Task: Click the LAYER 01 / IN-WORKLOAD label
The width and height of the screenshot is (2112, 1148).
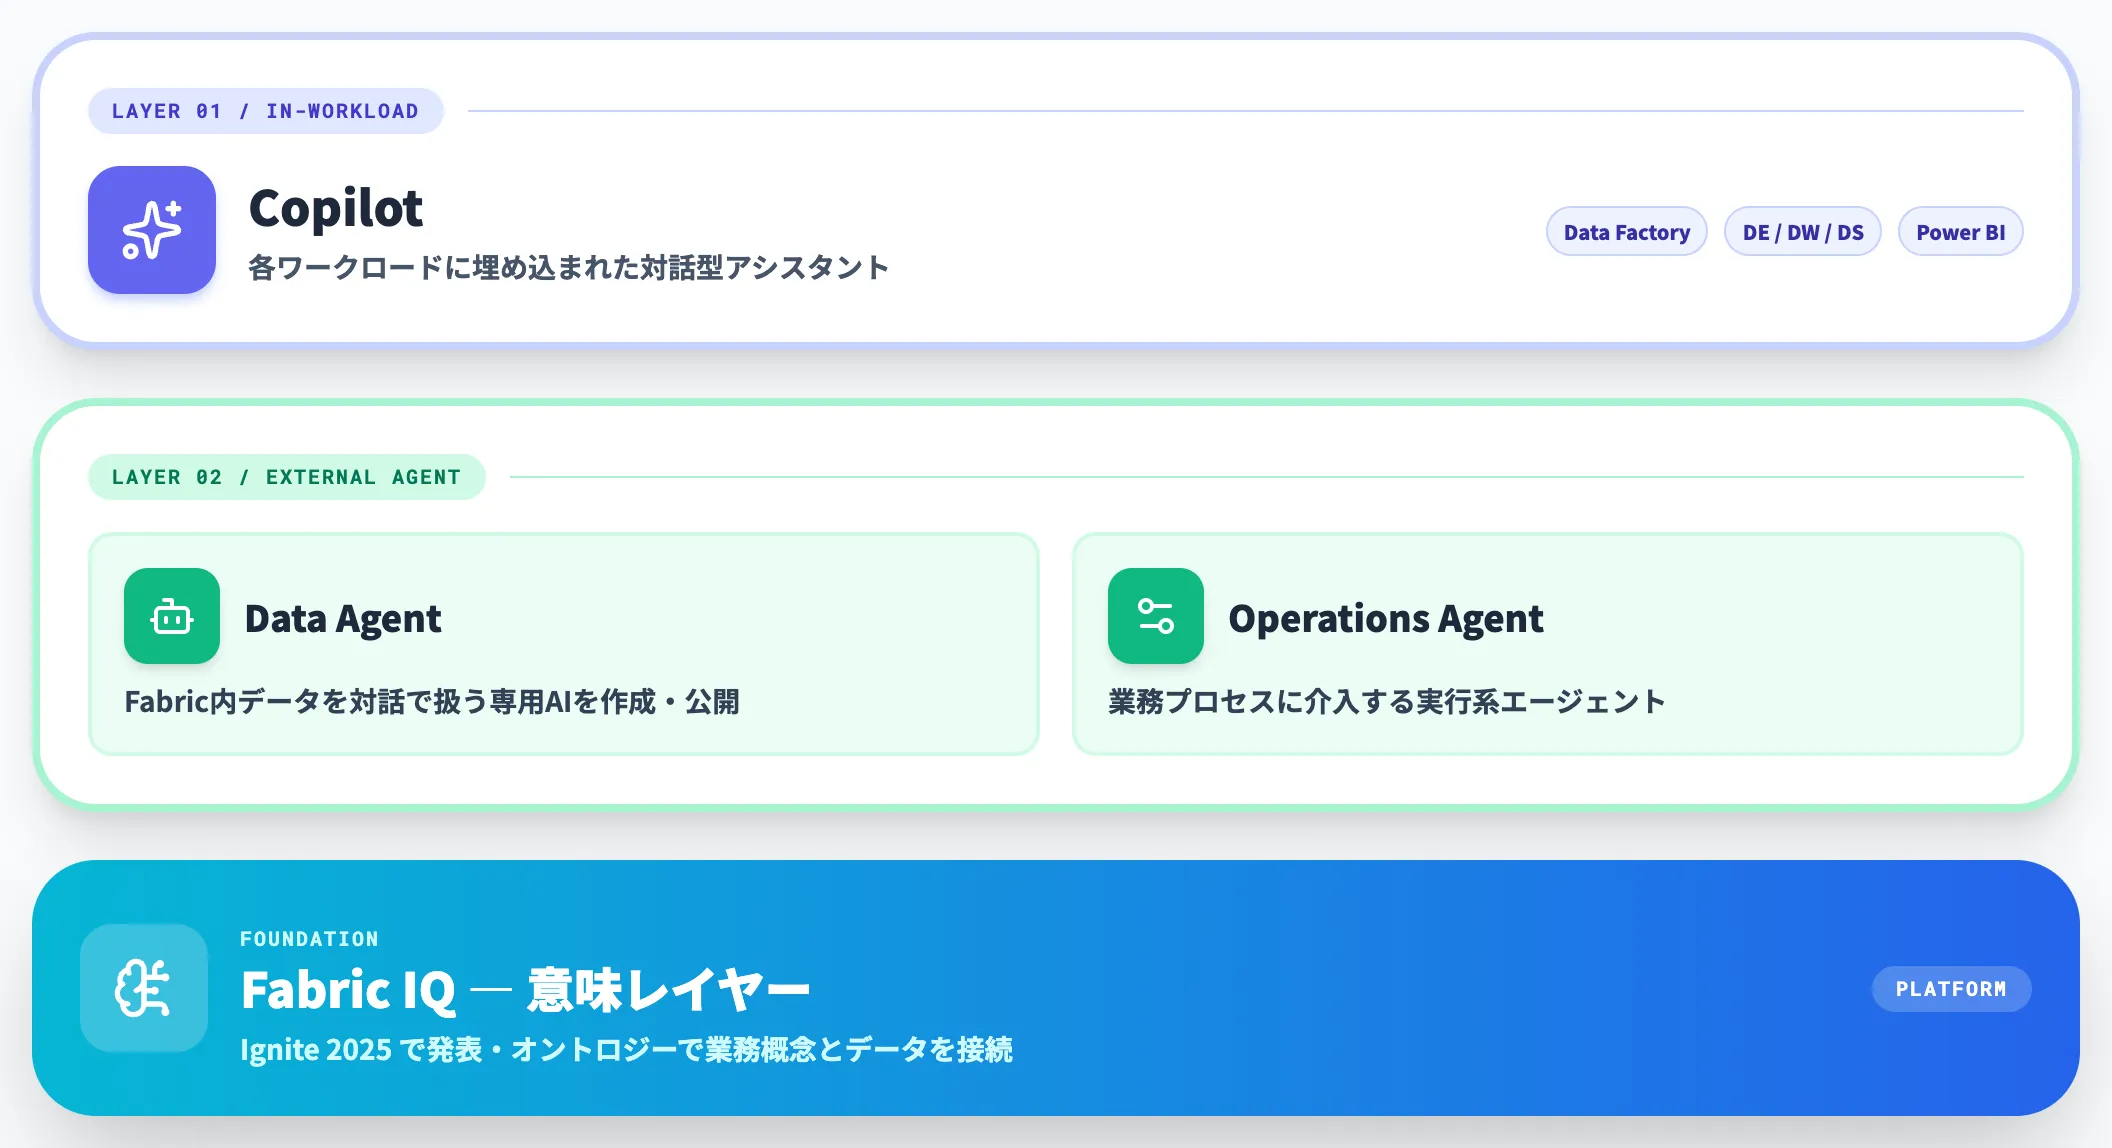Action: (265, 111)
